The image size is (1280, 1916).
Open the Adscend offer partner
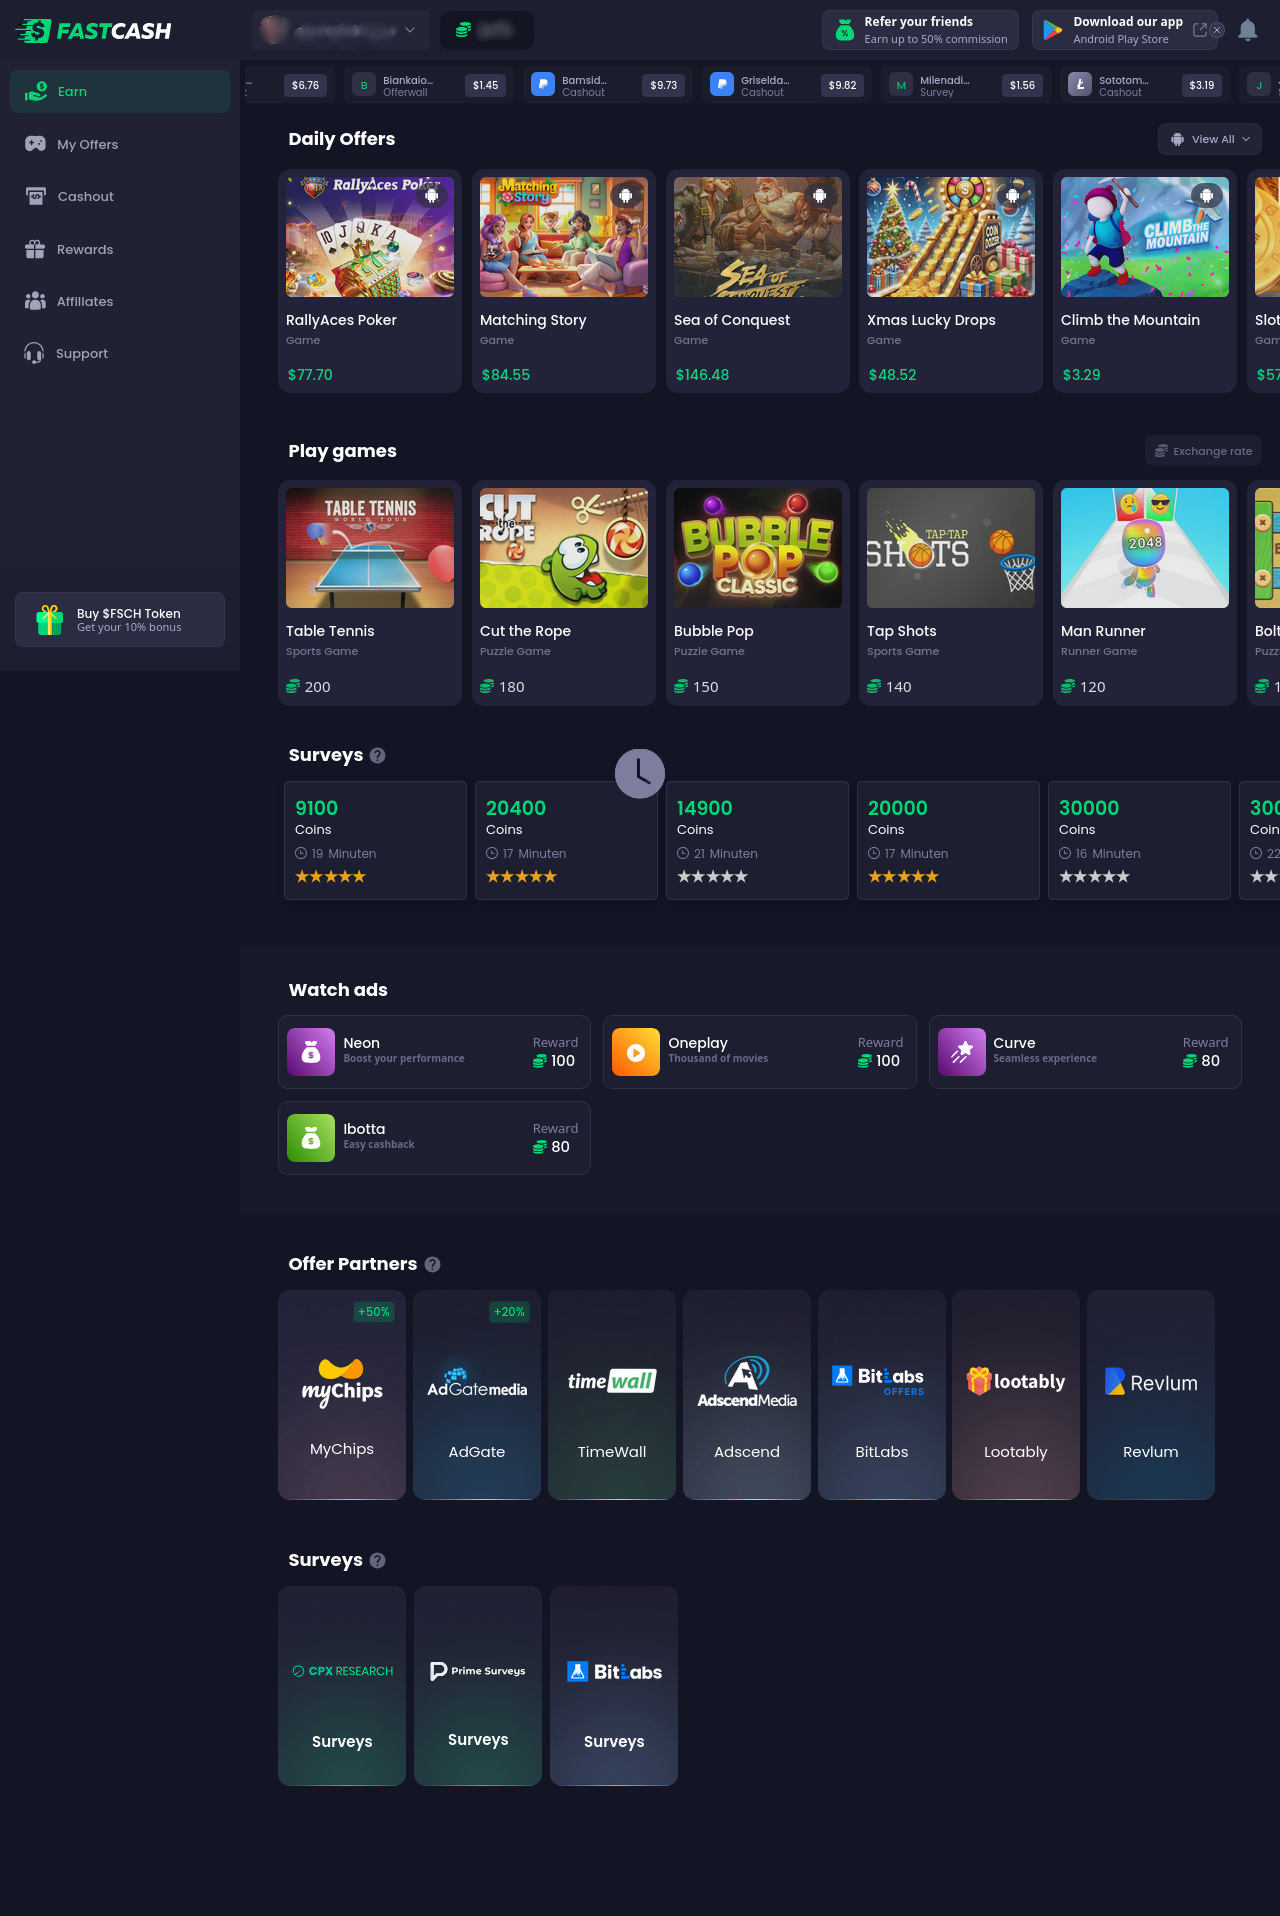pyautogui.click(x=747, y=1395)
